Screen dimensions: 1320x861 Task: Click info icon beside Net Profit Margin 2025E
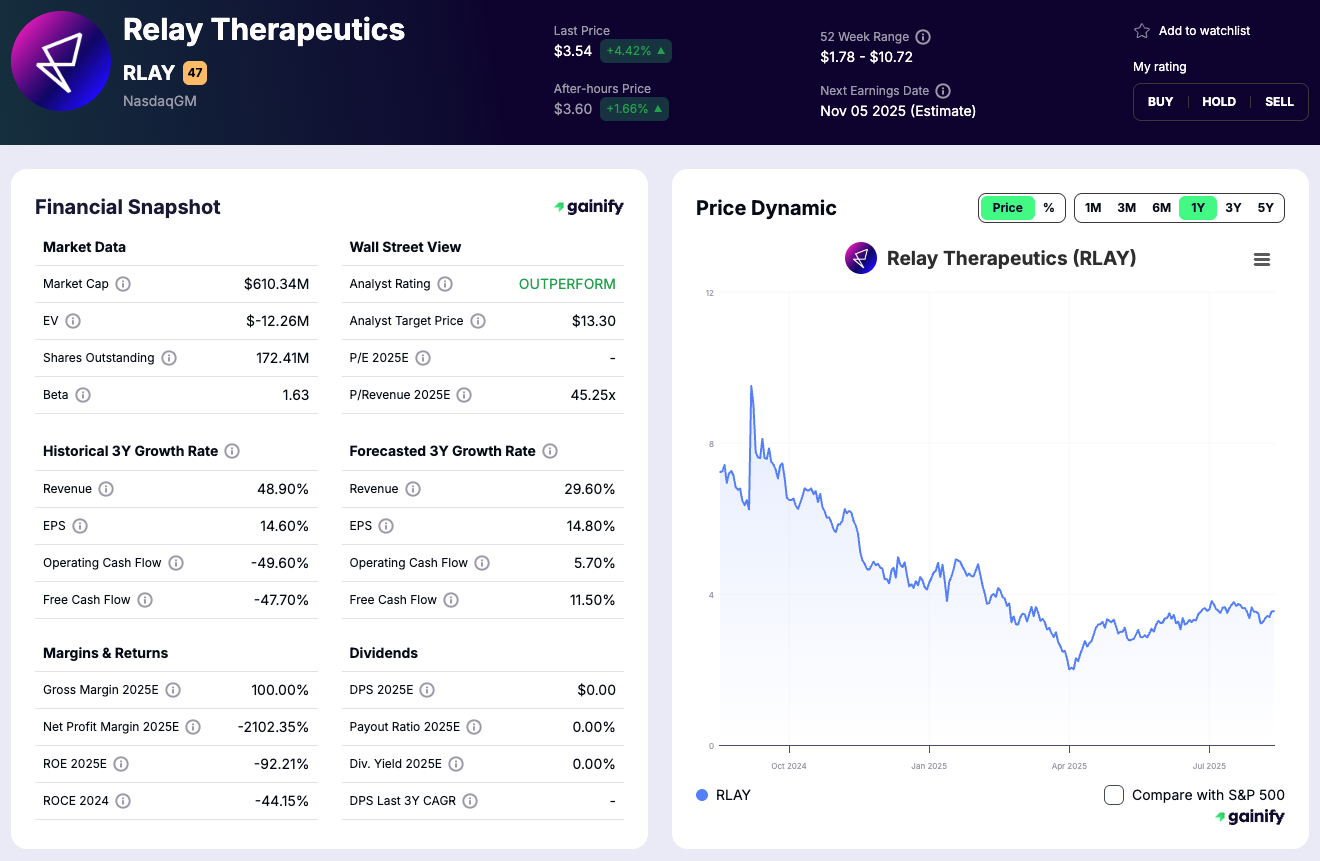(x=193, y=727)
